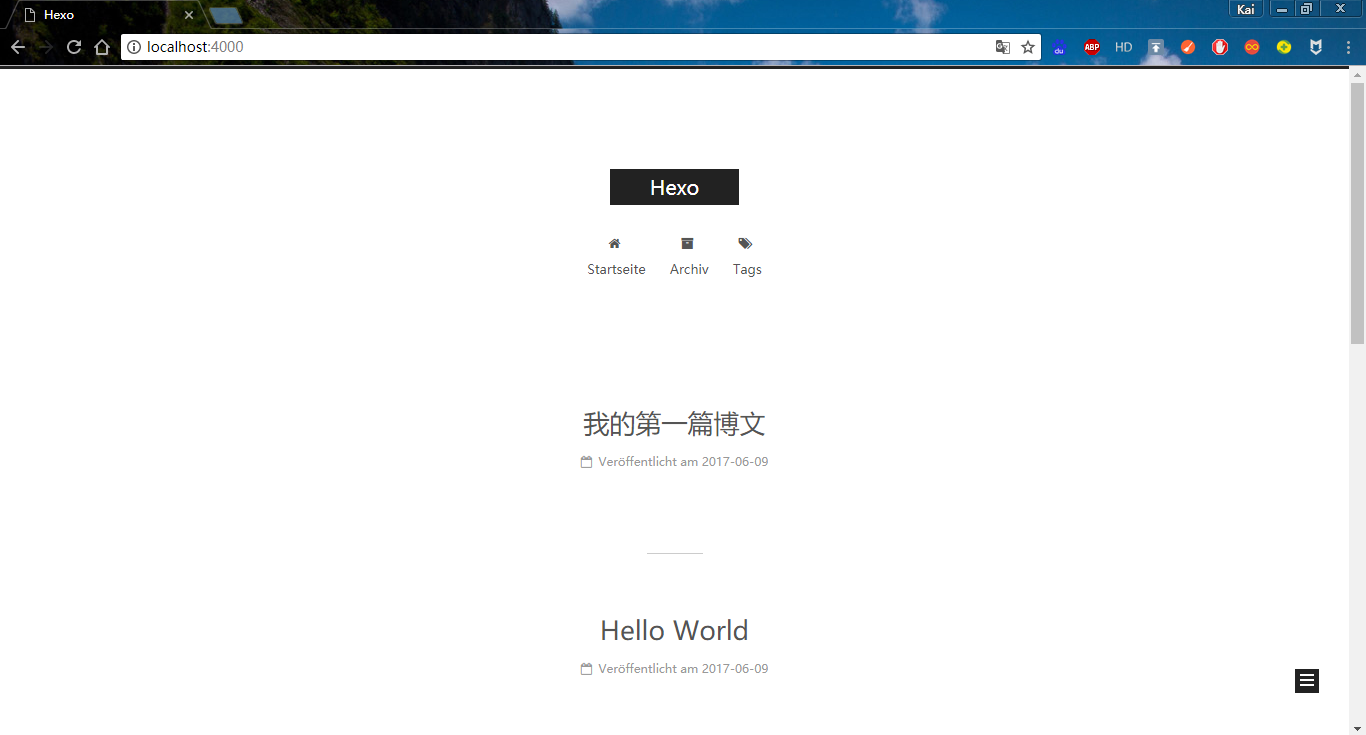Open the Chrome three-dot menu
The image size is (1366, 735).
pos(1348,47)
